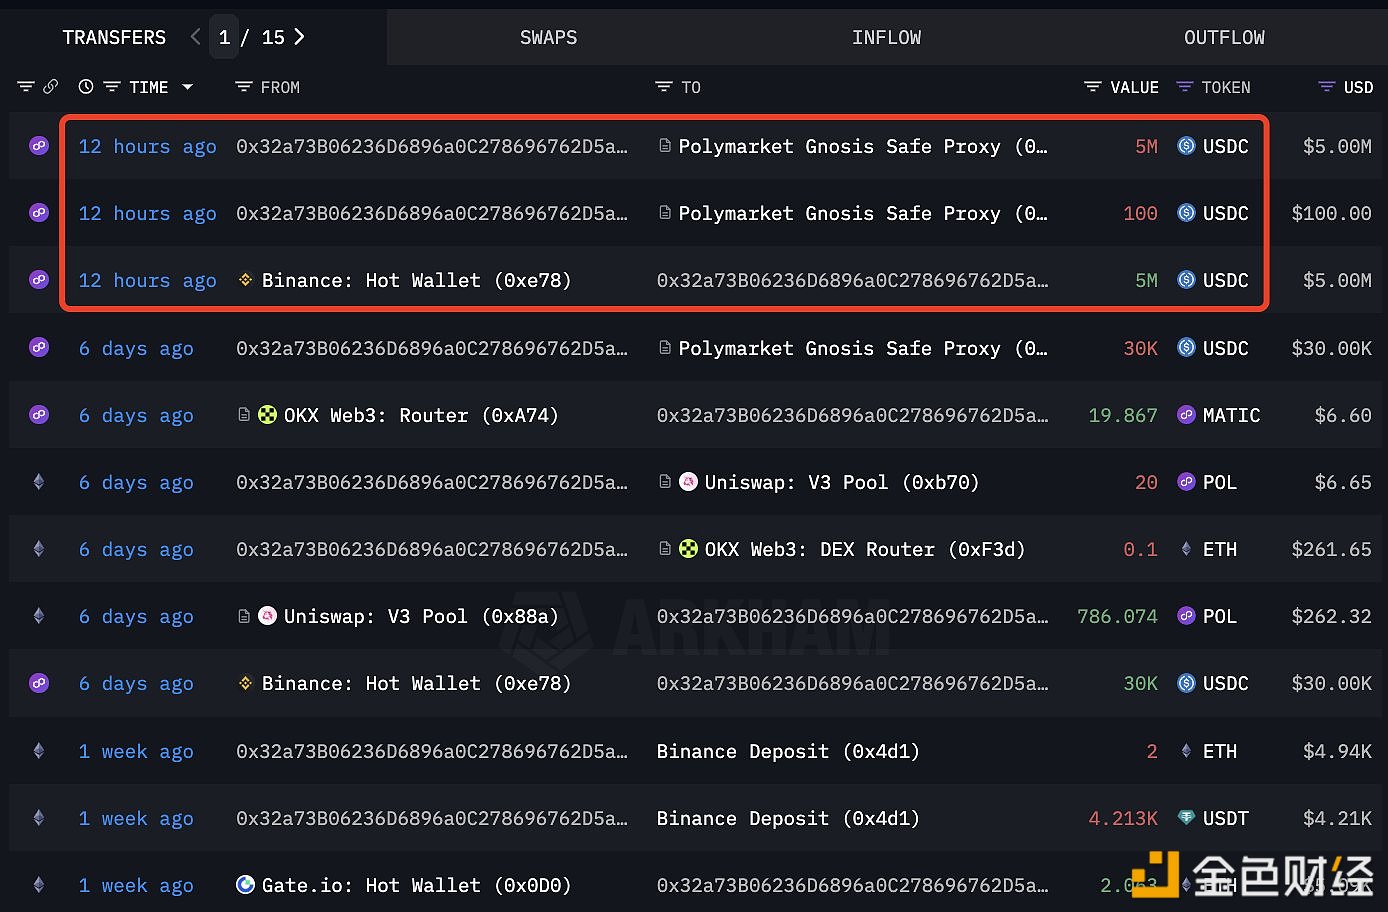The height and width of the screenshot is (912, 1388).
Task: Open the TIME filter icon
Action: pos(112,87)
